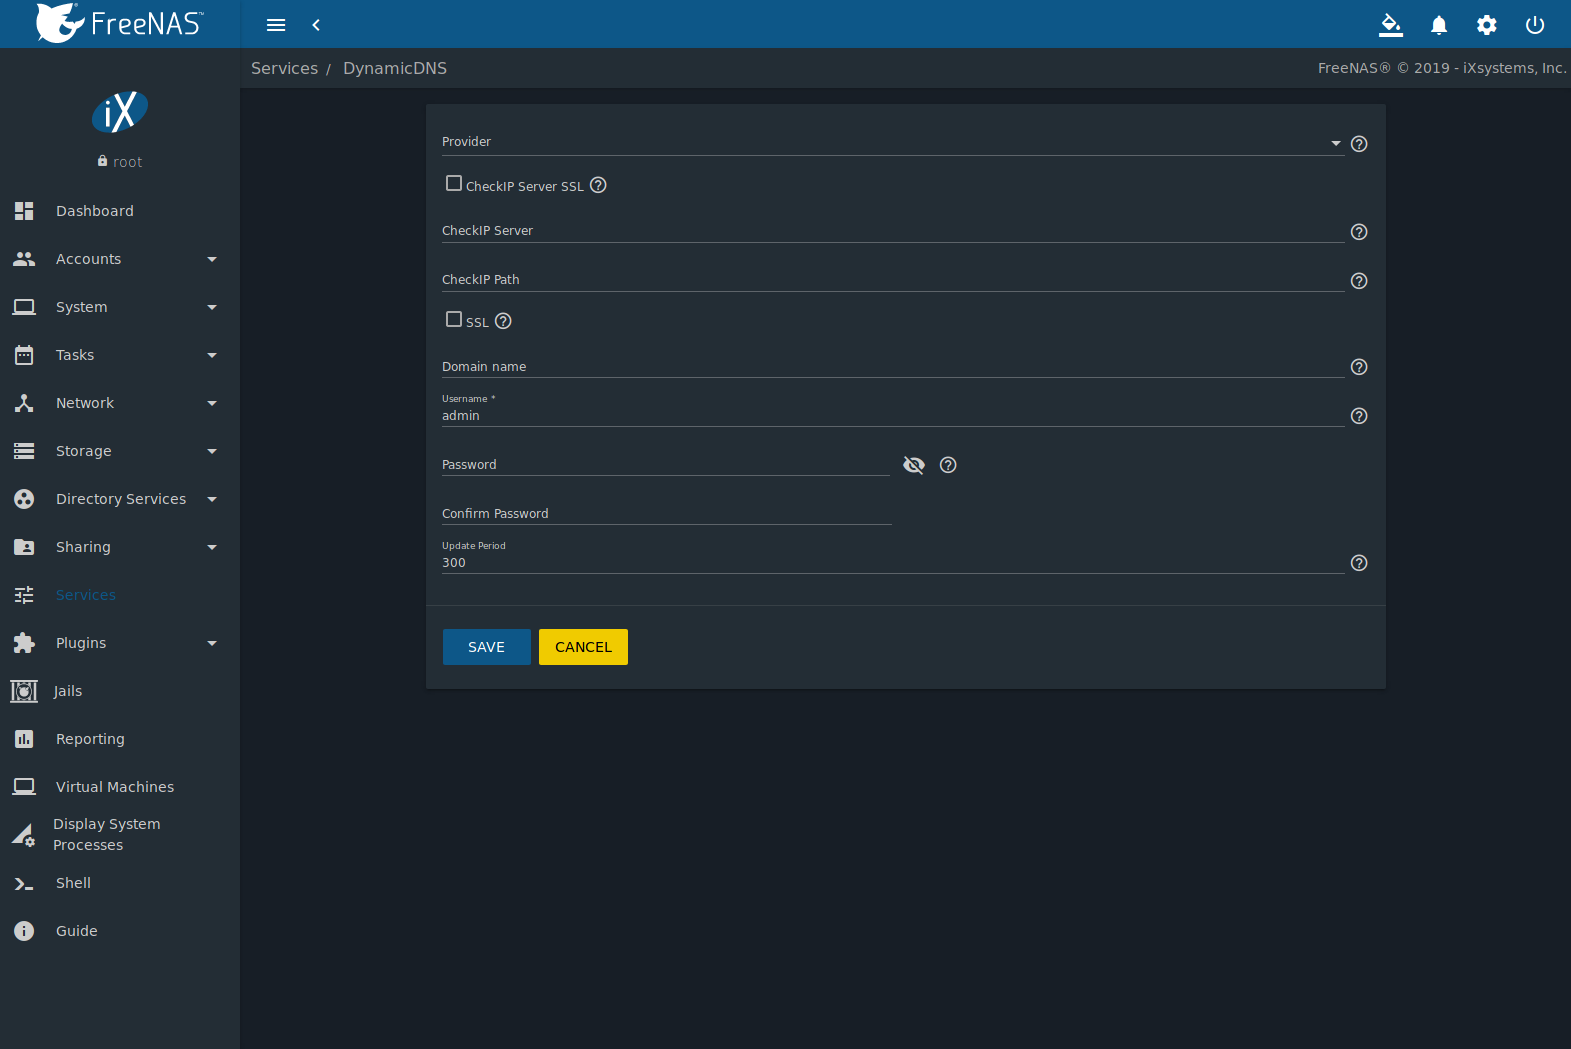Open the Virtual Machines menu item
Screen dimensions: 1571x1049
coord(120,787)
